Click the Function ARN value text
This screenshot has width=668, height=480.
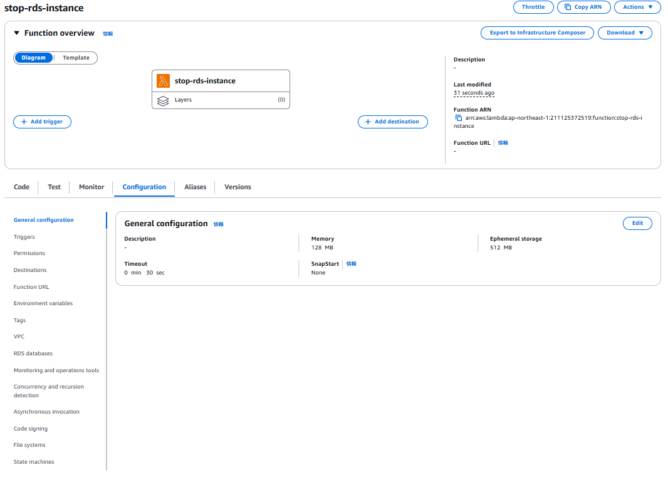coord(549,122)
